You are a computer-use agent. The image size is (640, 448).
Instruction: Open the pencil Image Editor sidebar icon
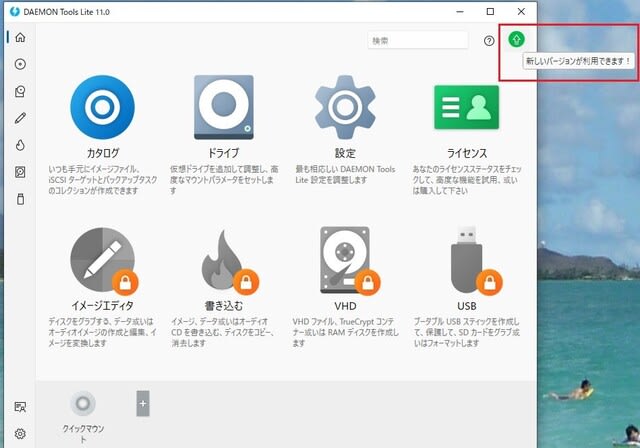click(x=20, y=118)
